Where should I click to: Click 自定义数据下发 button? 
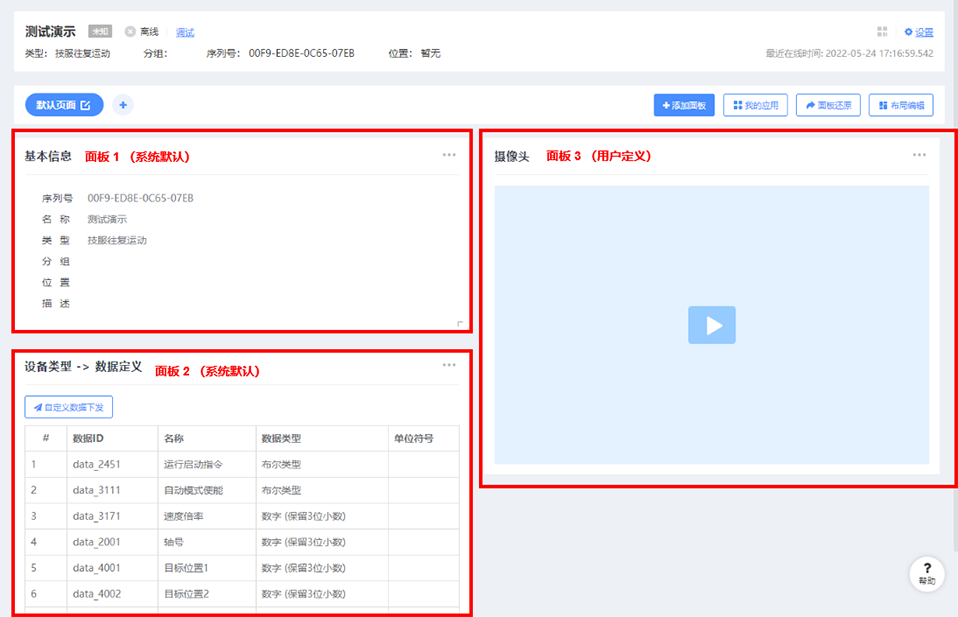tap(69, 407)
